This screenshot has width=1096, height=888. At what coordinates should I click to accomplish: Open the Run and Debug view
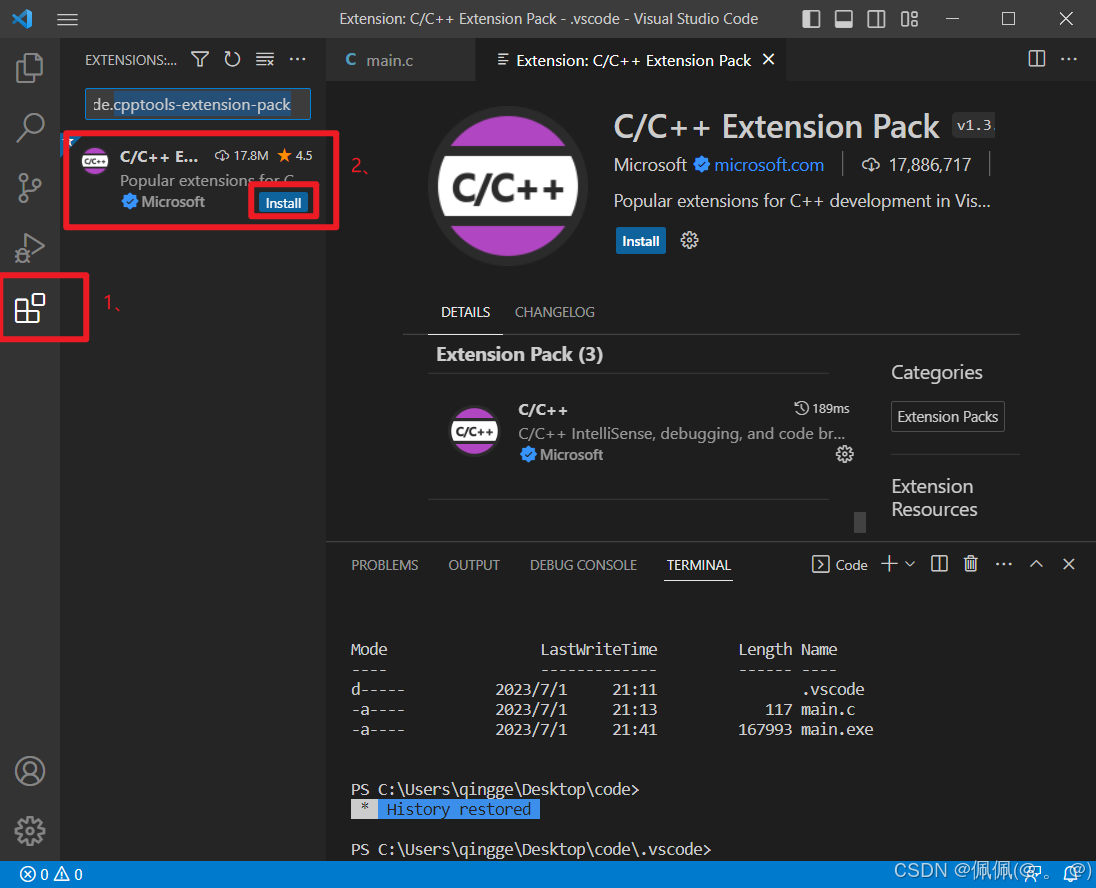pyautogui.click(x=29, y=248)
